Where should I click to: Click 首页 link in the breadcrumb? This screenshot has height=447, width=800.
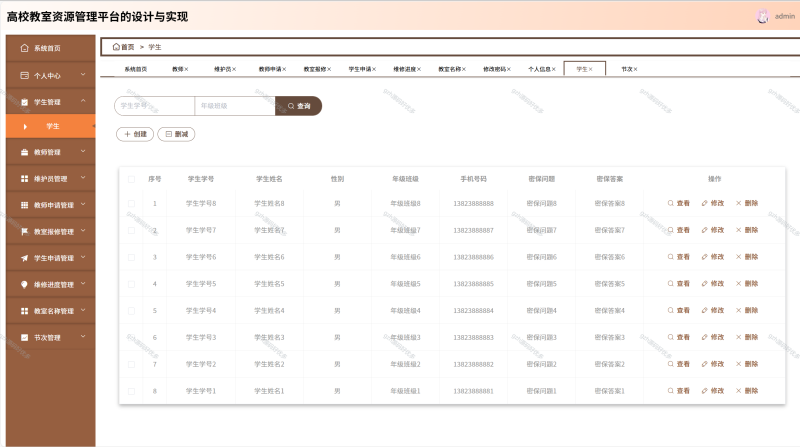point(128,47)
